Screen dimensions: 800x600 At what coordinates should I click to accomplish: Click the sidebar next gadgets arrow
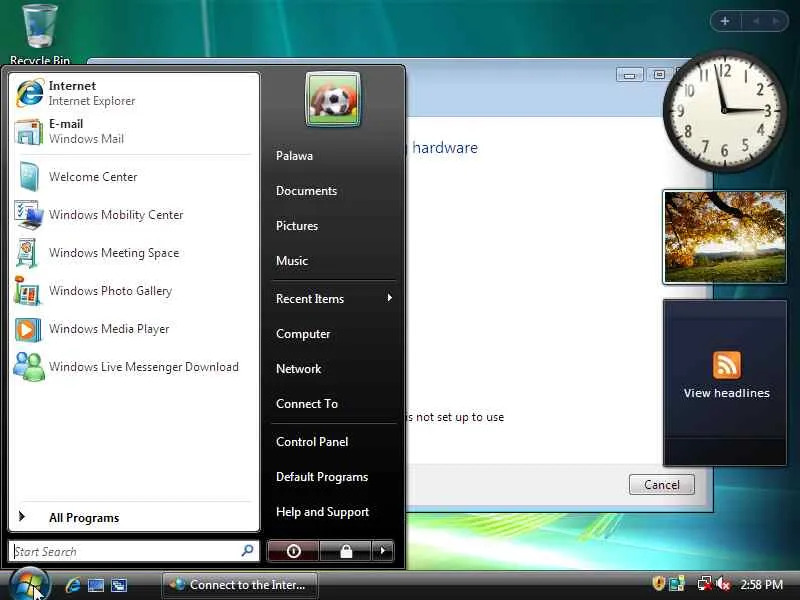click(x=776, y=21)
